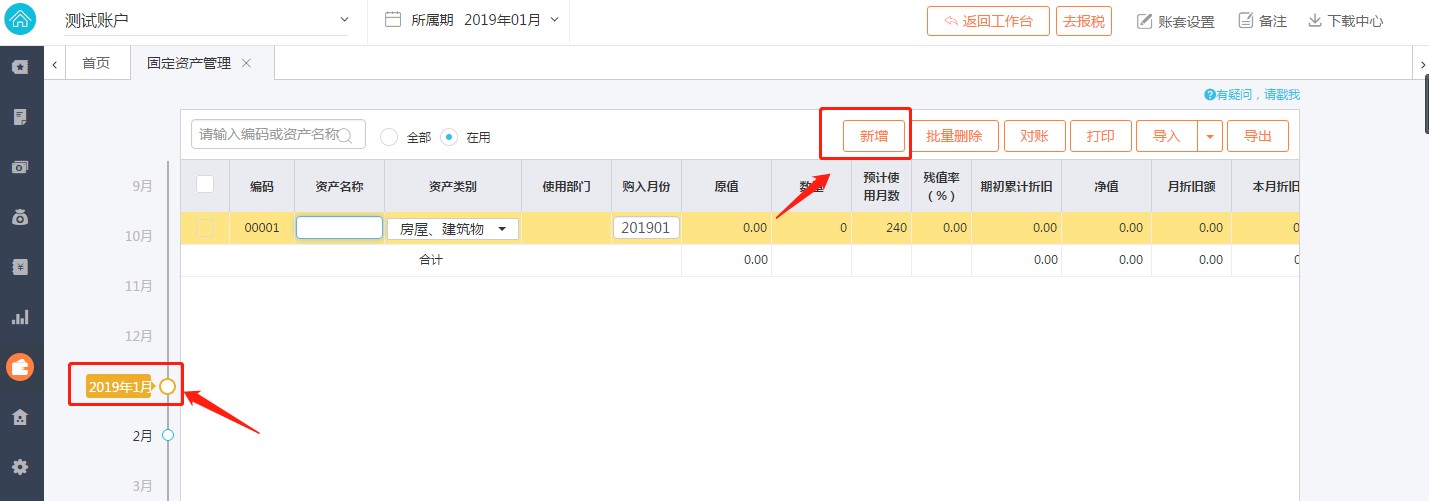The height and width of the screenshot is (501, 1429).
Task: Click the 对账 button
Action: pos(1034,136)
